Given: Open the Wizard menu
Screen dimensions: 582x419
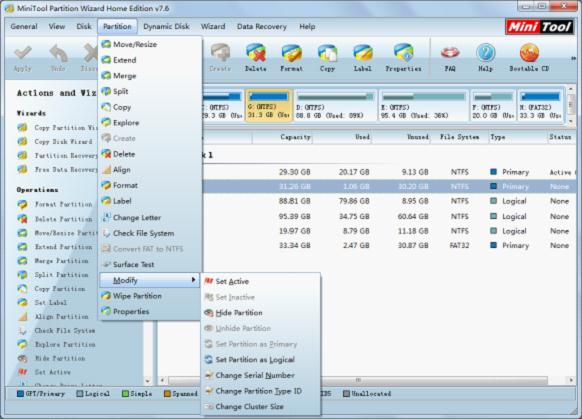Looking at the screenshot, I should point(213,27).
